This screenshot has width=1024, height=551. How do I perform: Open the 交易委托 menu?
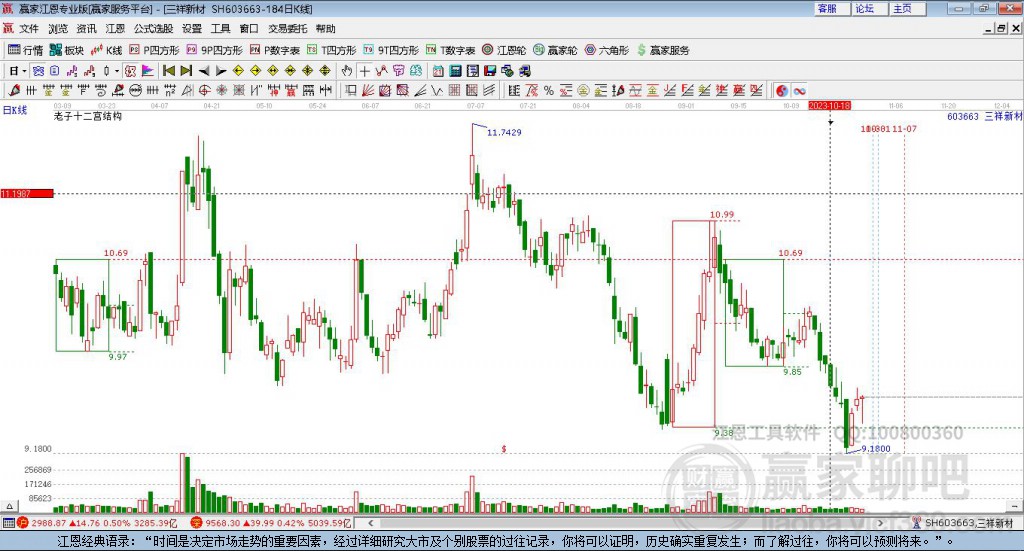[x=287, y=29]
